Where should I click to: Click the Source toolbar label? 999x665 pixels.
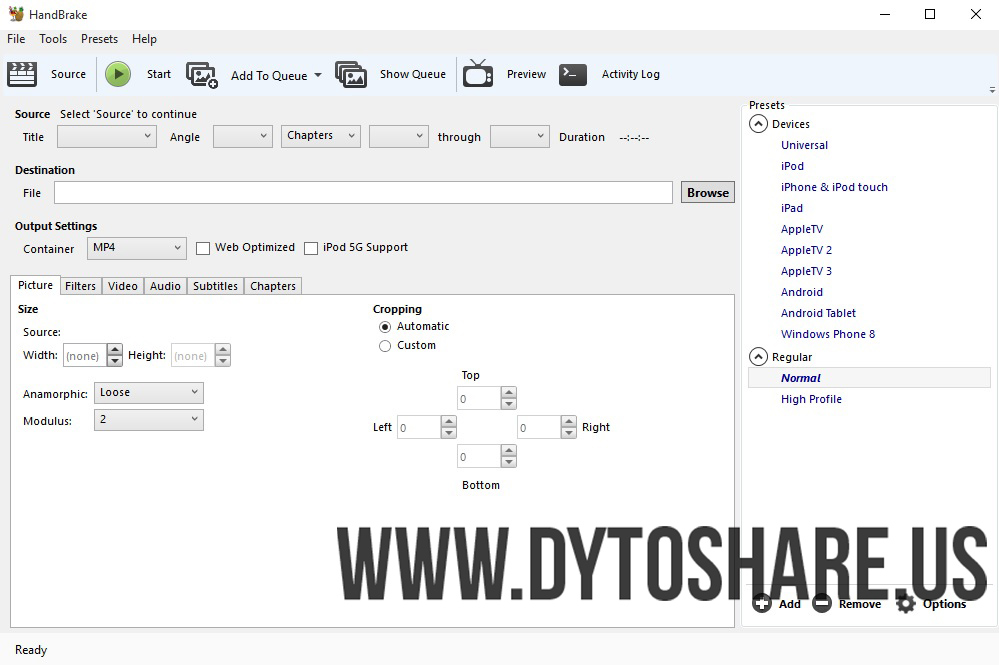click(x=68, y=75)
